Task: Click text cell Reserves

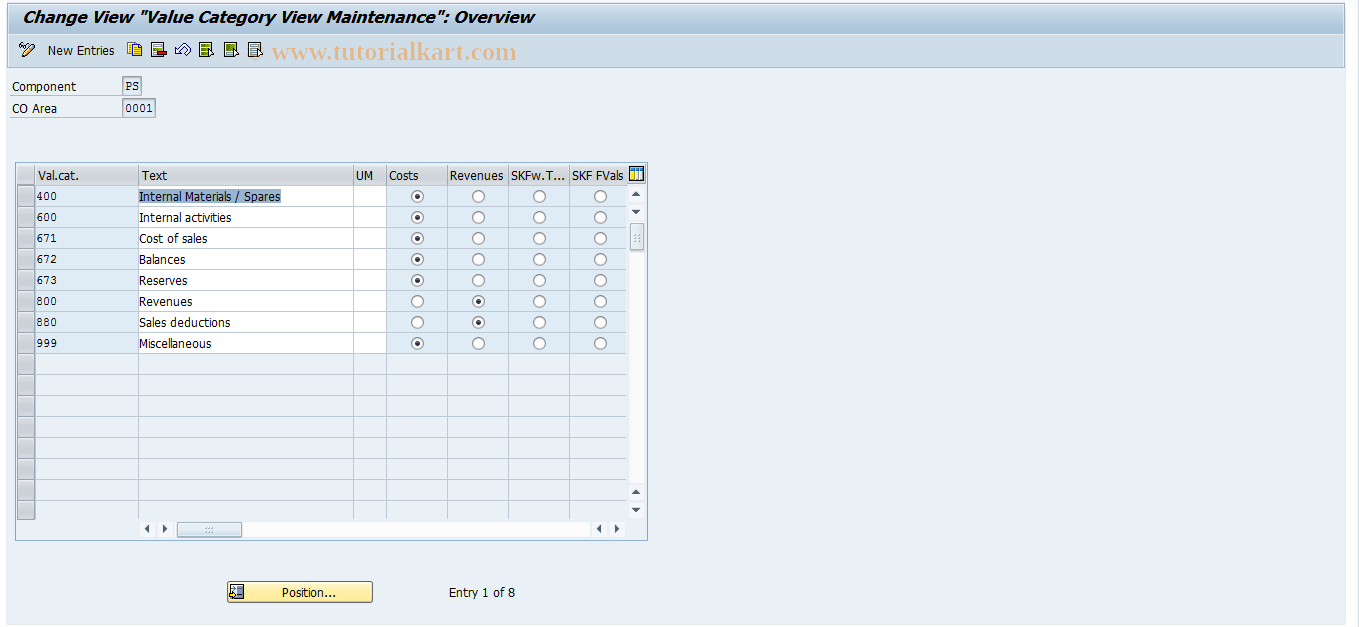Action: tap(246, 280)
